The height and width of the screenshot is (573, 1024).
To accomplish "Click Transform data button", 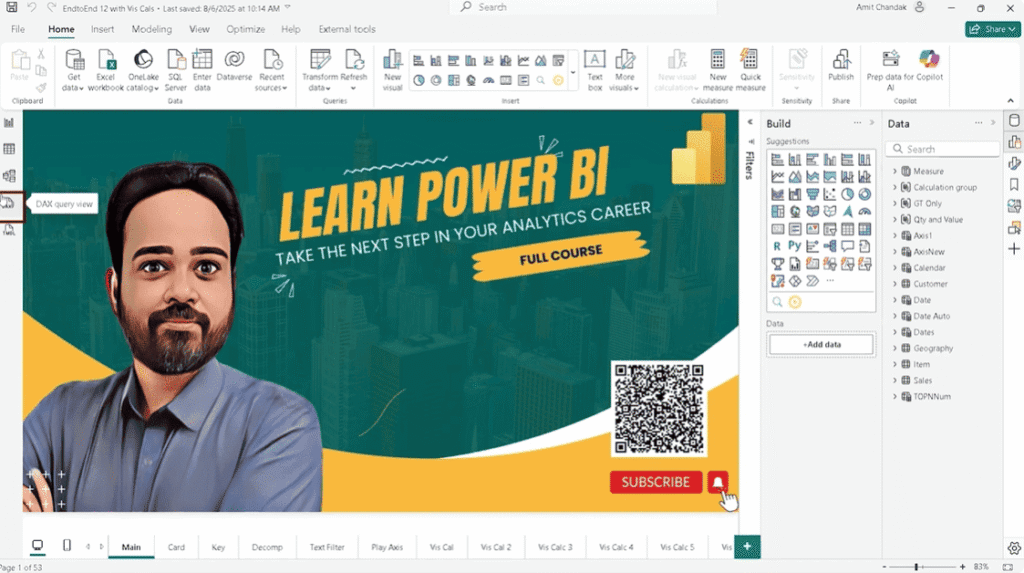I will point(320,70).
